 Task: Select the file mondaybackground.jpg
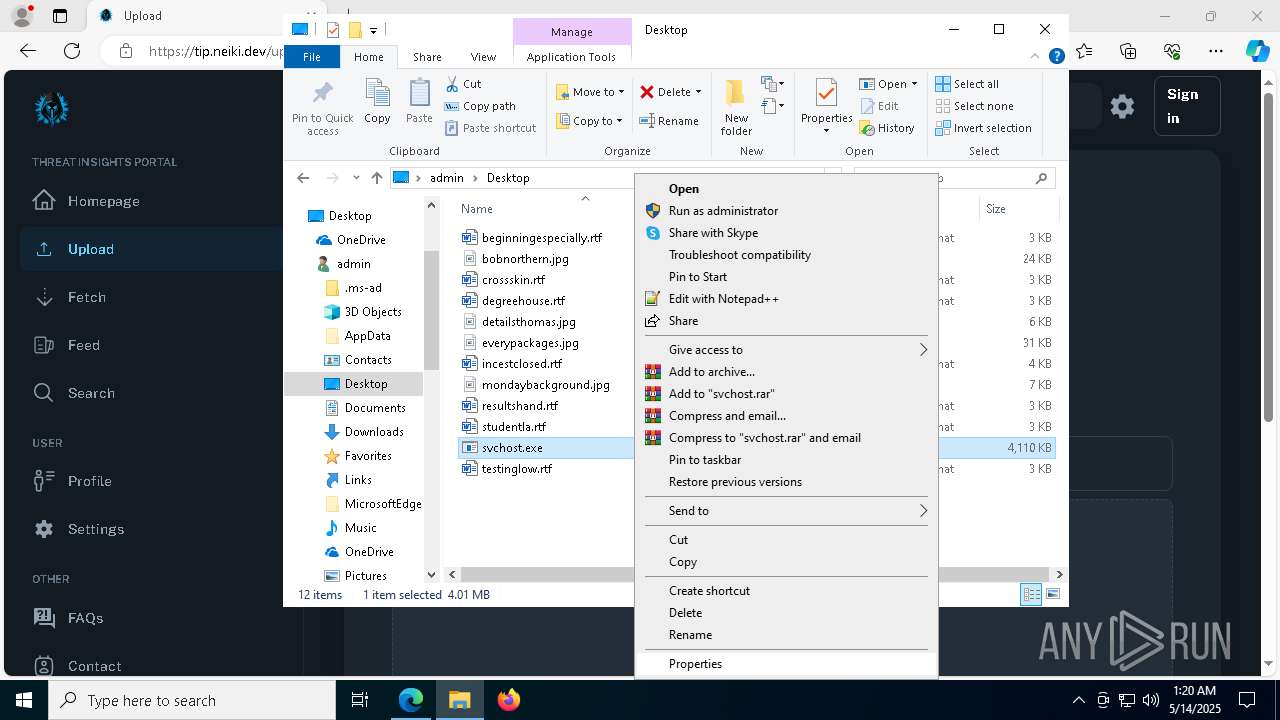[536, 385]
